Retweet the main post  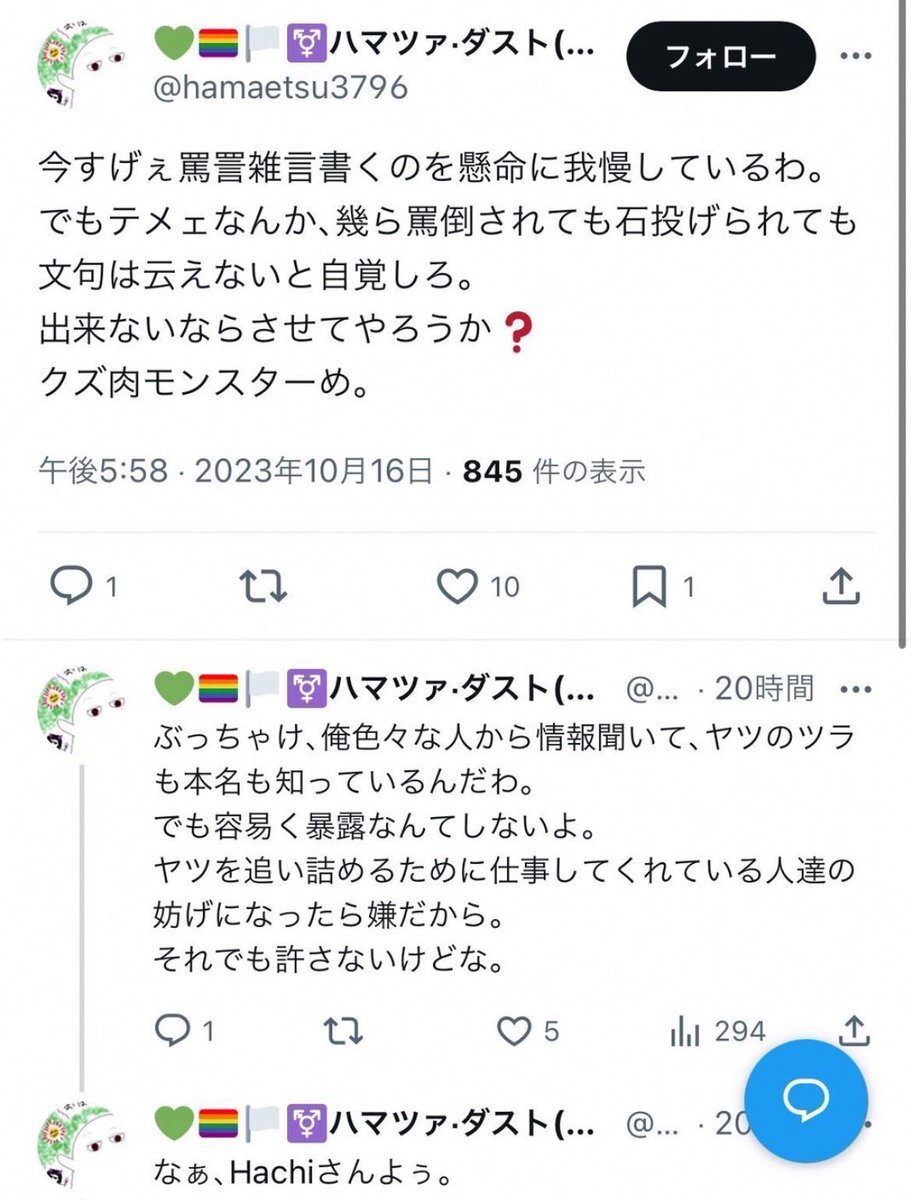point(266,587)
